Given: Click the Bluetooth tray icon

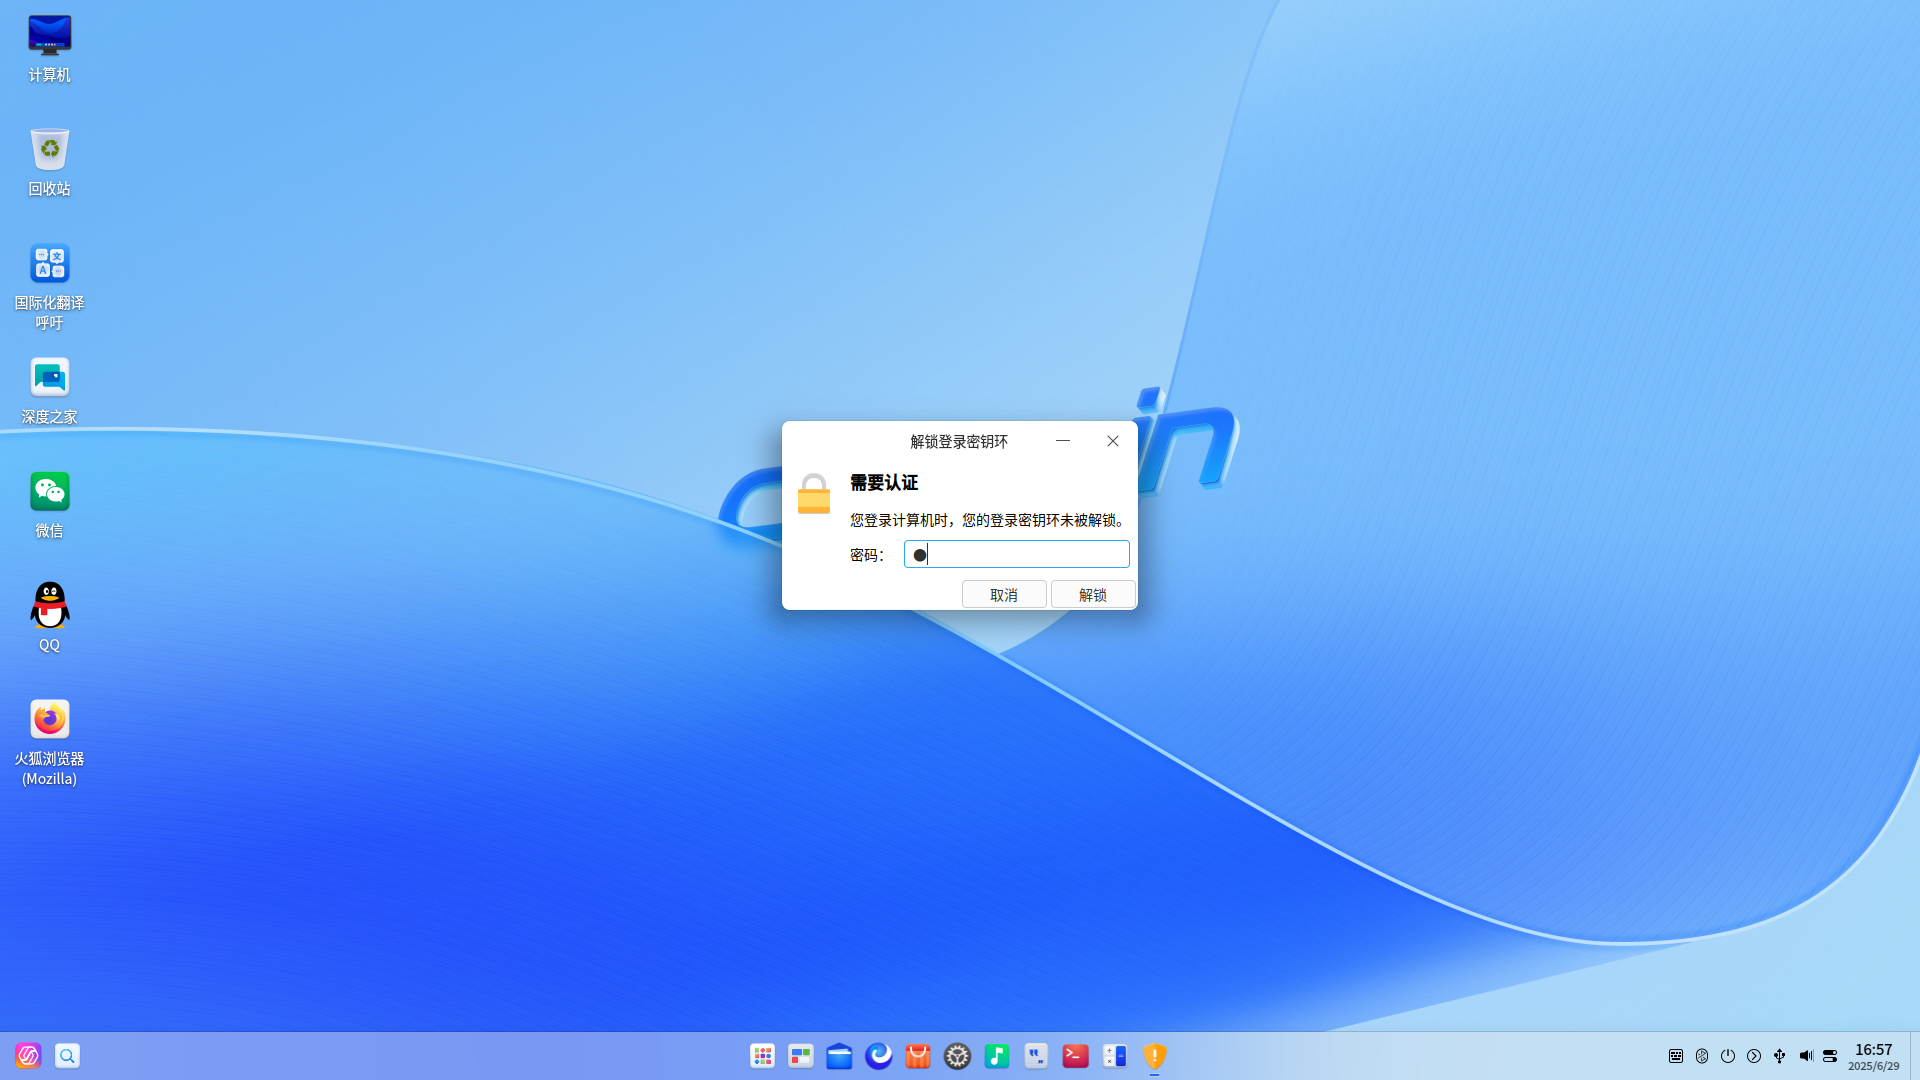Looking at the screenshot, I should 1702,1056.
